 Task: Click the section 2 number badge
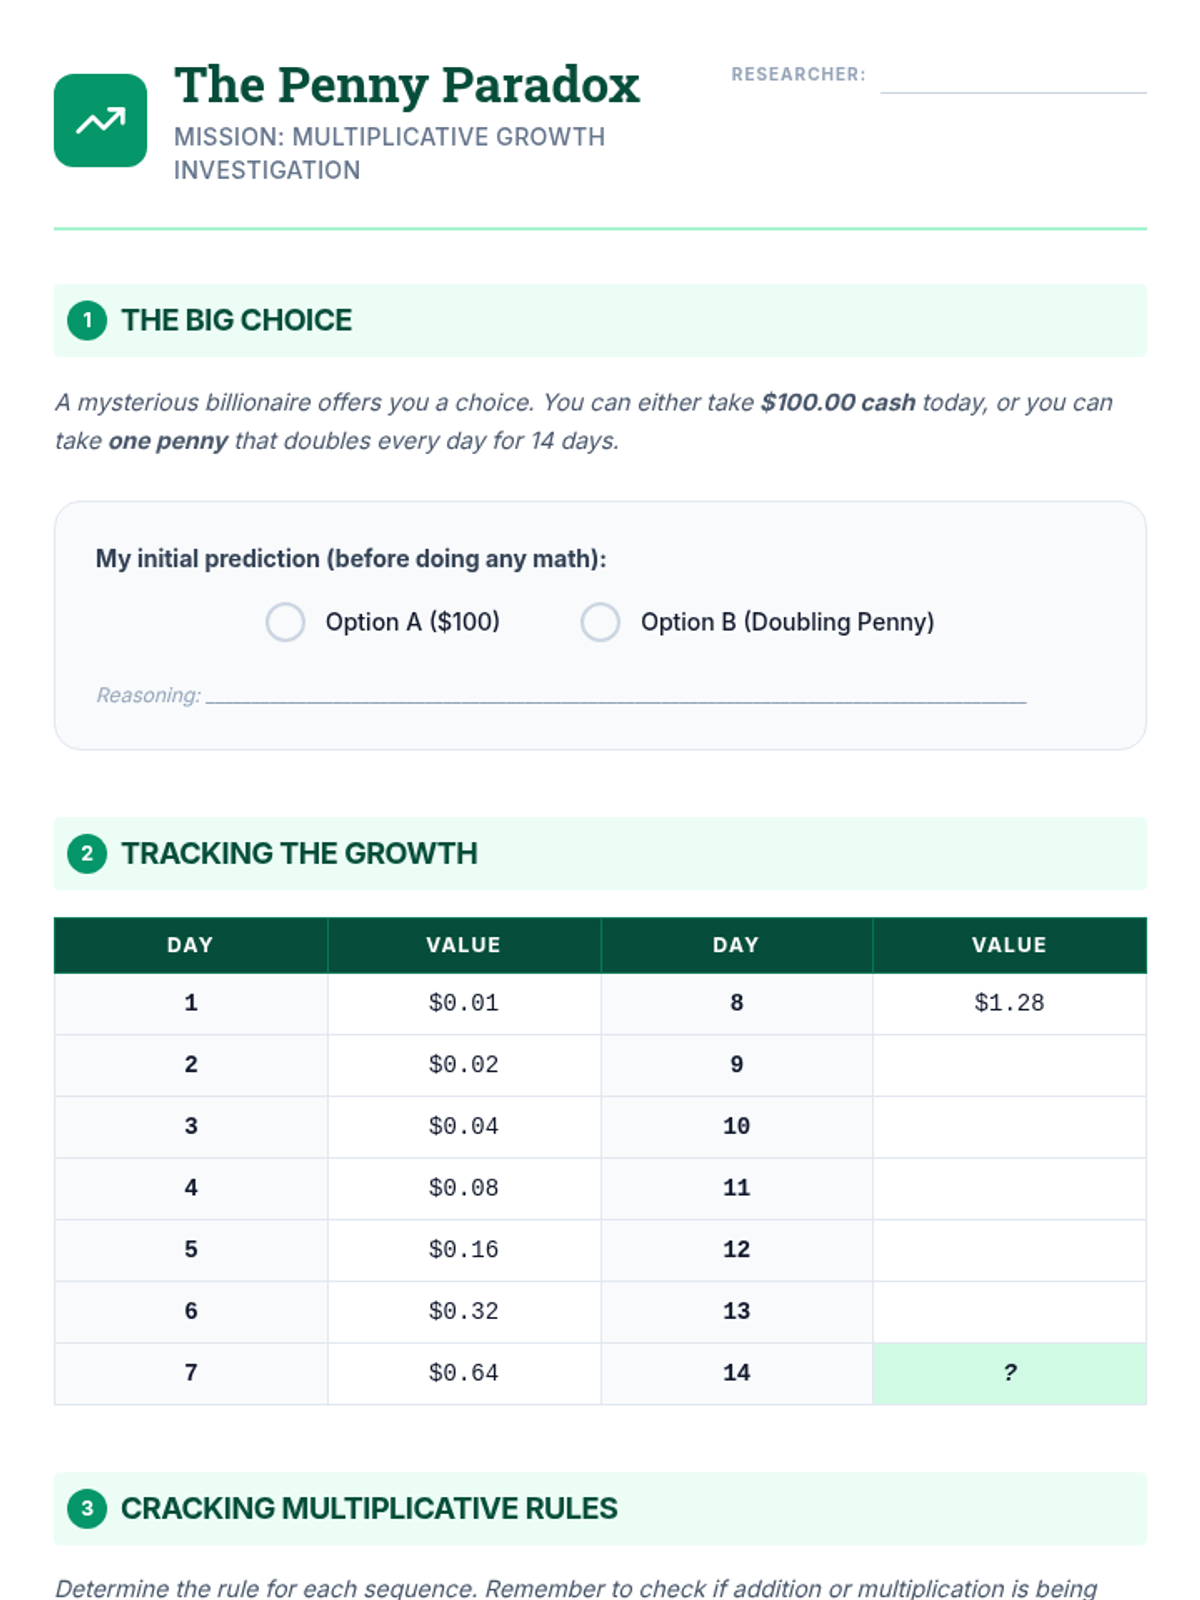point(87,853)
